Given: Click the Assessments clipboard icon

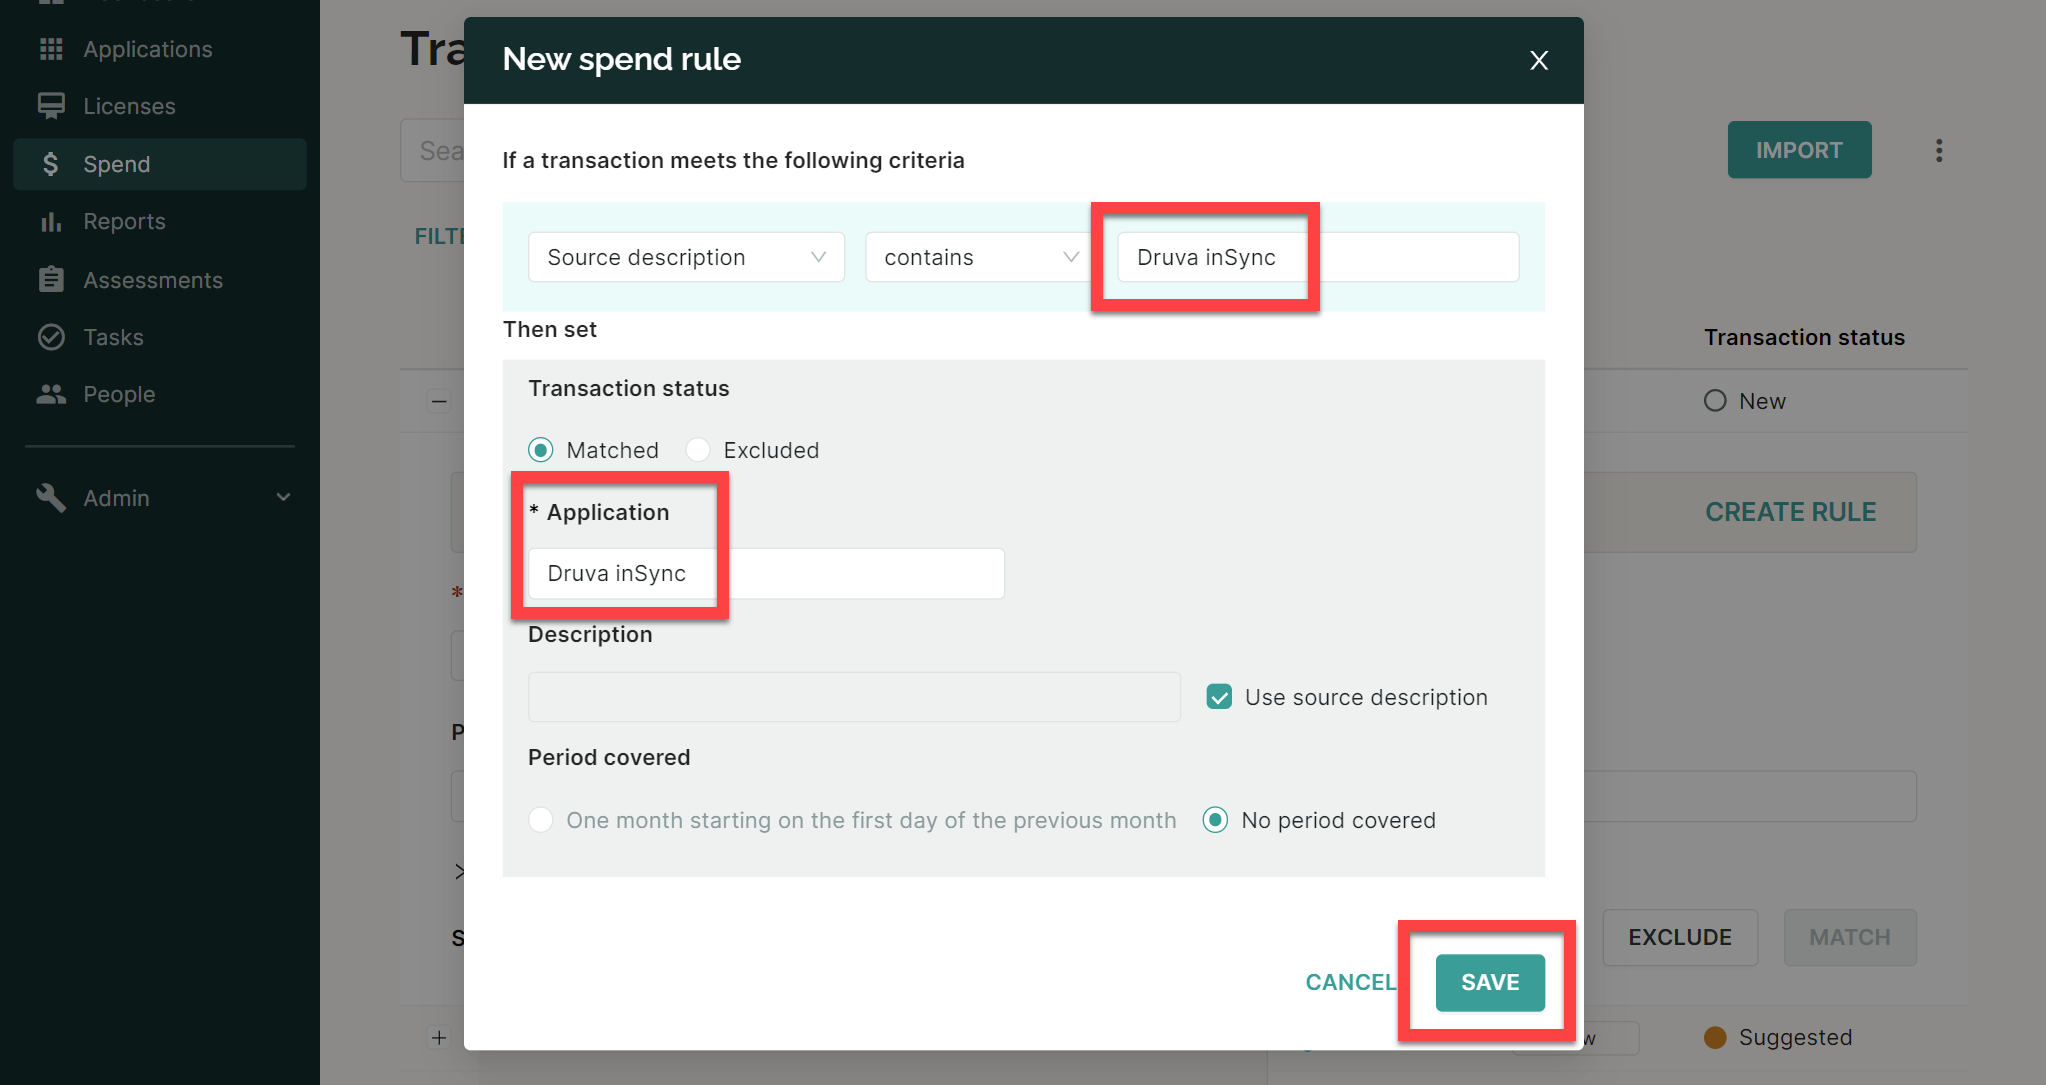Looking at the screenshot, I should click(x=51, y=280).
